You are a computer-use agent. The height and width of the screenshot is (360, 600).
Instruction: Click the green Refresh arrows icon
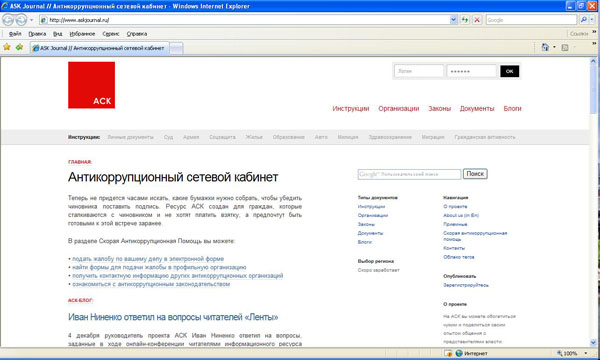point(465,20)
